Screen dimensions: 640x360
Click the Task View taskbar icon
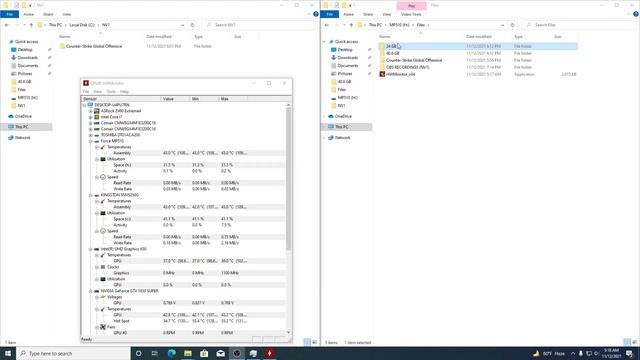point(155,353)
